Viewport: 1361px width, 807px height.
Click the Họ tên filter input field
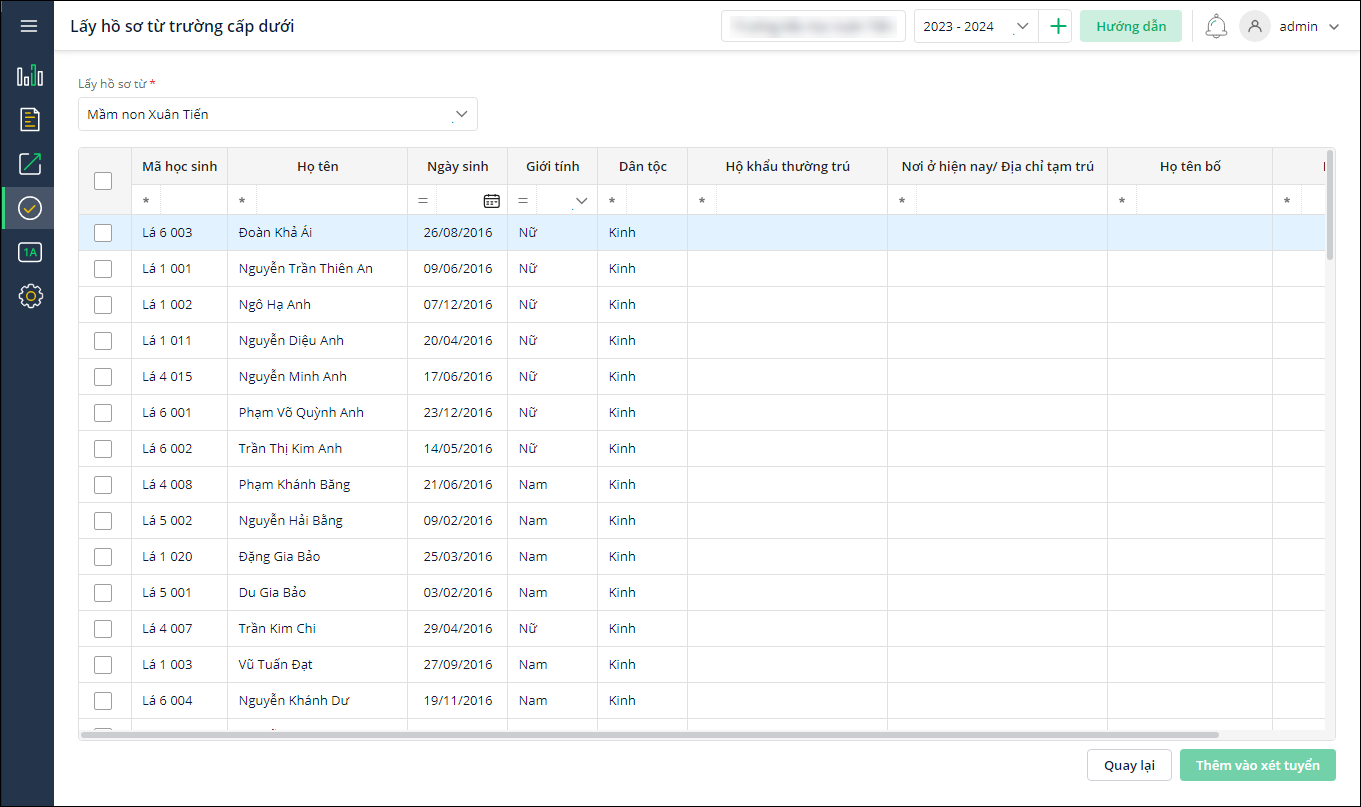click(x=330, y=201)
